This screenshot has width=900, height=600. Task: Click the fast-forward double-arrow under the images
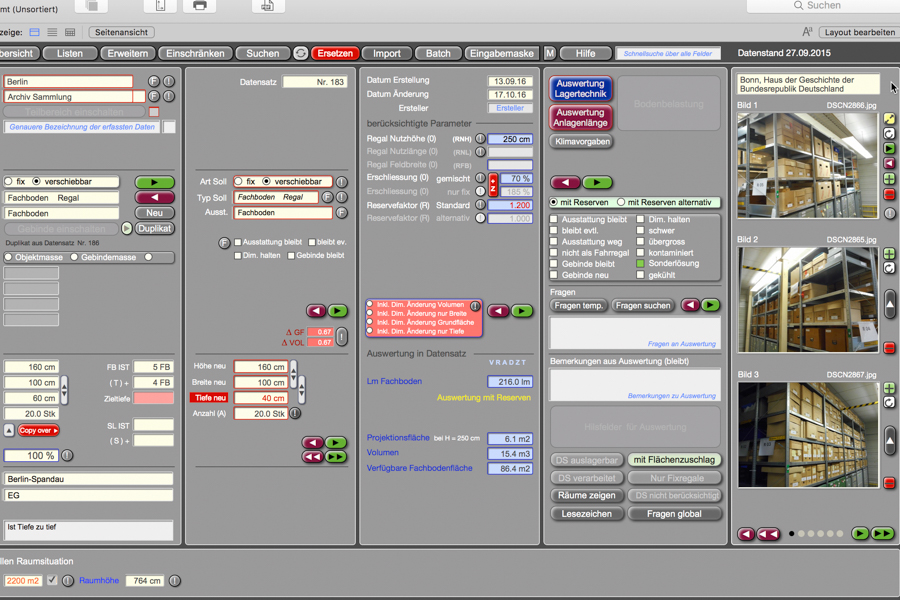pyautogui.click(x=882, y=534)
